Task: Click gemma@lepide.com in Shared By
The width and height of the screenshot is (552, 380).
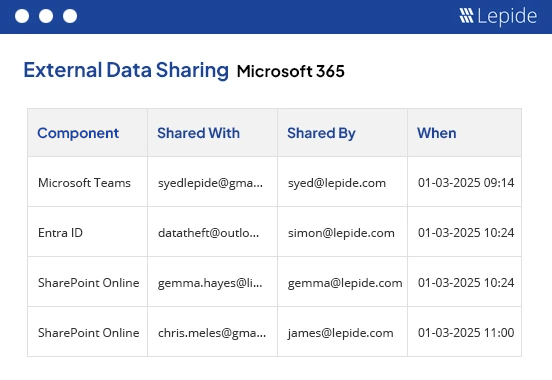Action: [345, 283]
